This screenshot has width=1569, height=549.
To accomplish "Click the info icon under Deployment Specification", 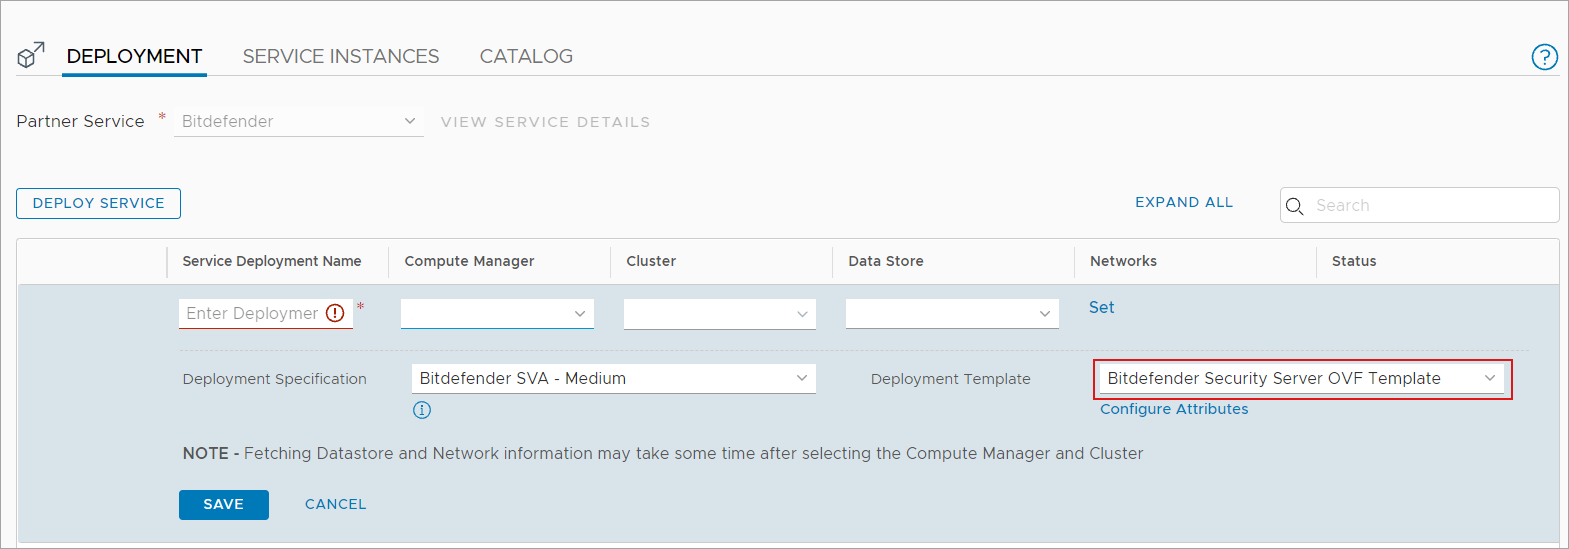I will pos(422,410).
